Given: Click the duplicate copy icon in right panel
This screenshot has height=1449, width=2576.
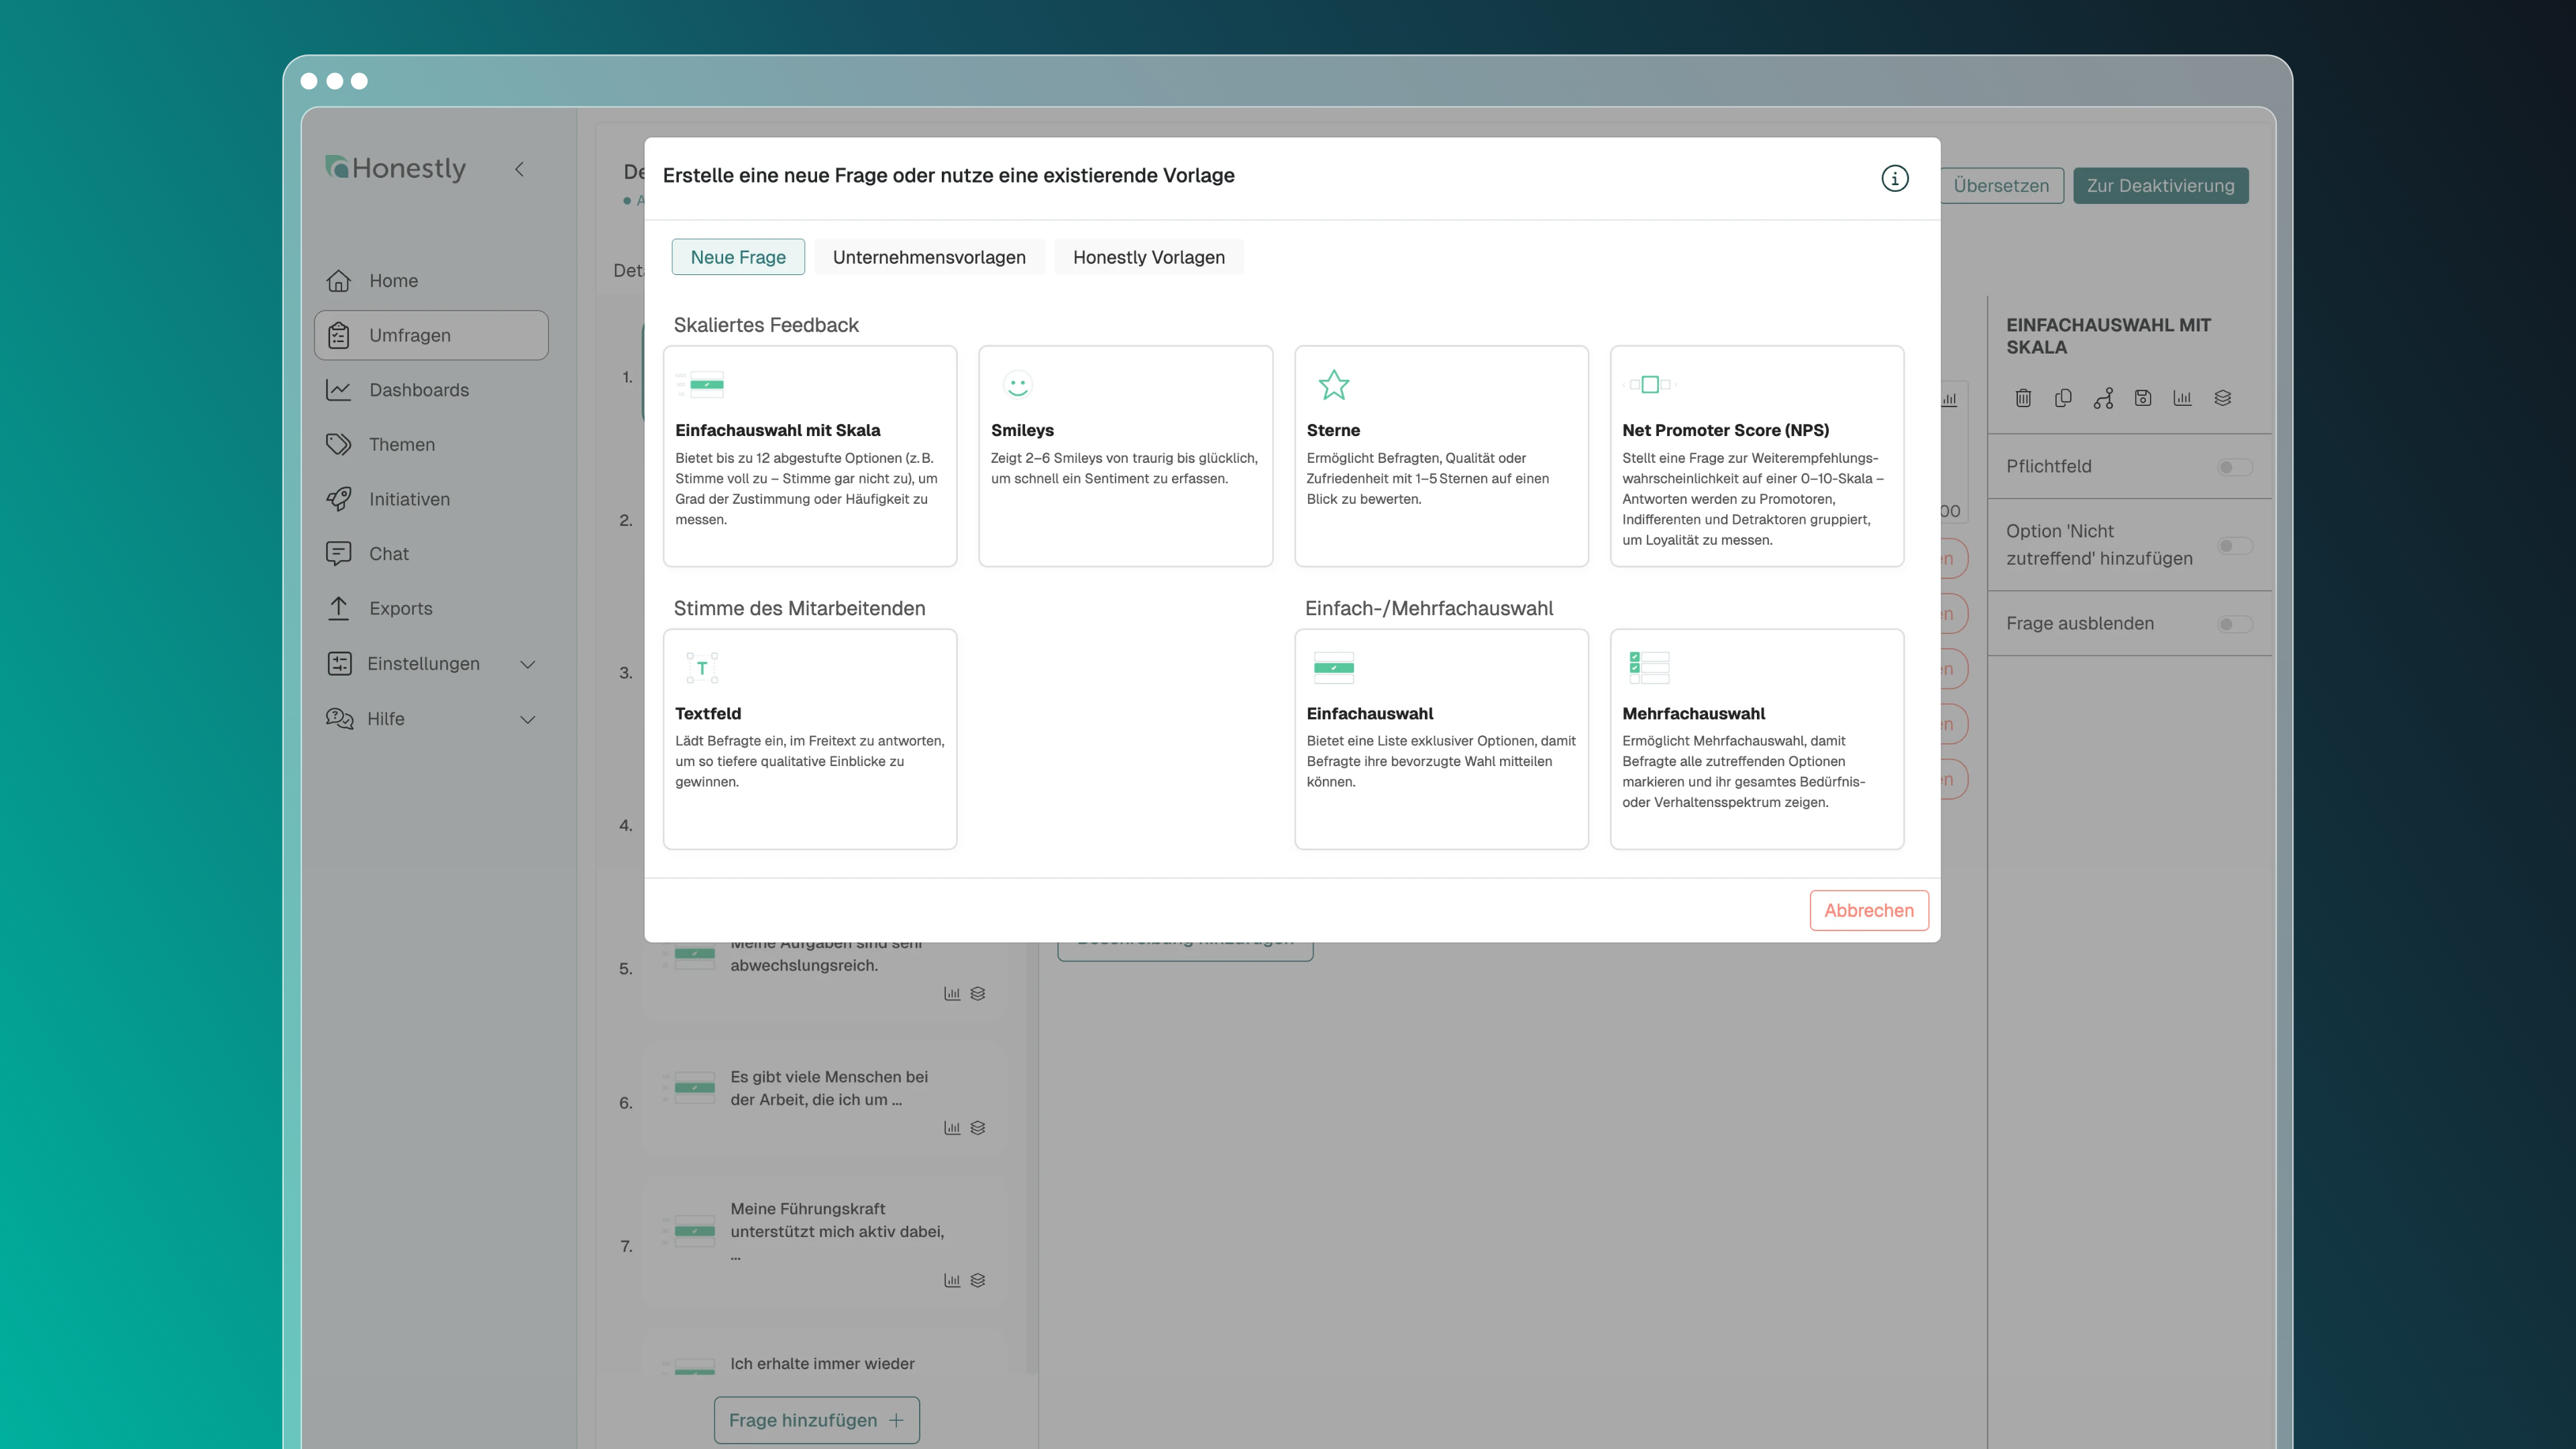Looking at the screenshot, I should 2063,398.
